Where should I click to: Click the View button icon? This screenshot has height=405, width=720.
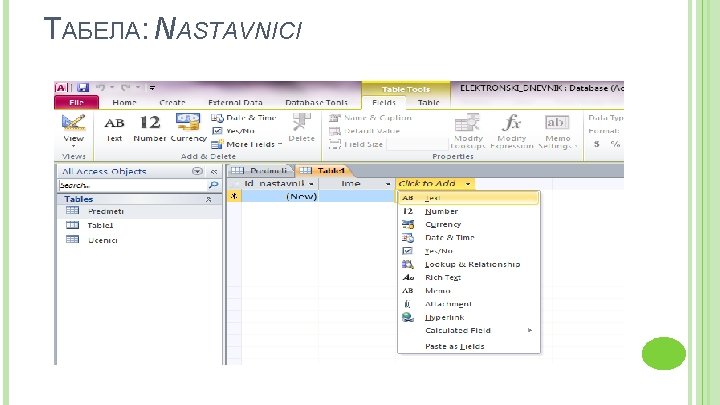(73, 123)
